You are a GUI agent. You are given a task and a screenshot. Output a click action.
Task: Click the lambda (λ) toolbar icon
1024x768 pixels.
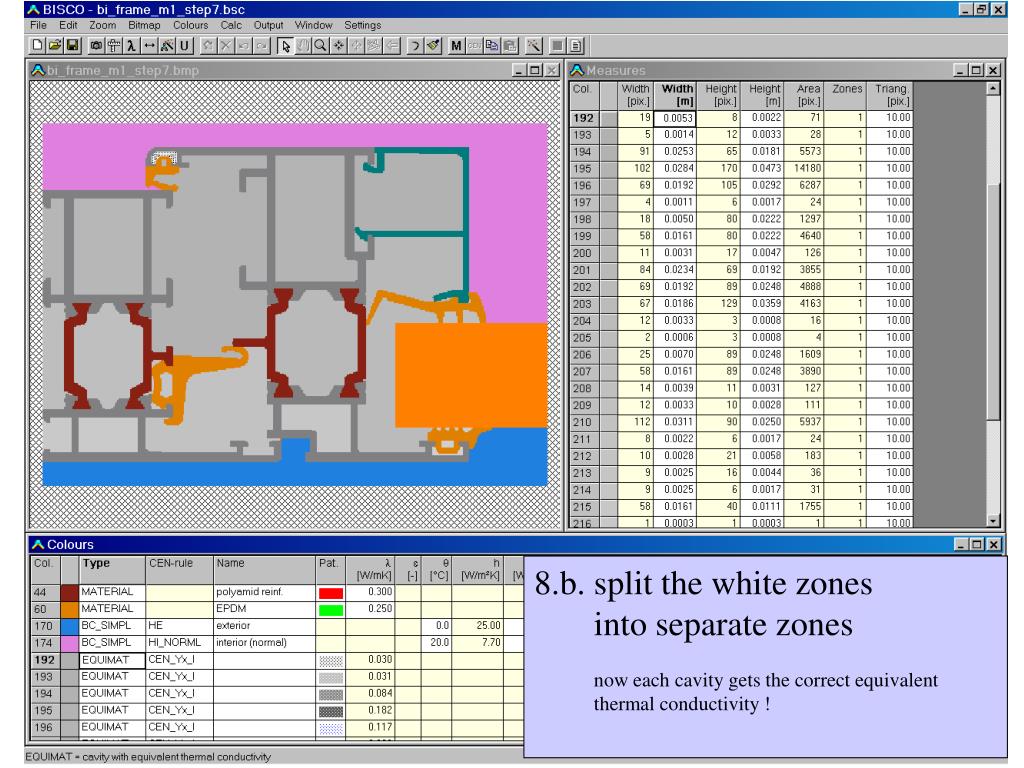point(131,45)
